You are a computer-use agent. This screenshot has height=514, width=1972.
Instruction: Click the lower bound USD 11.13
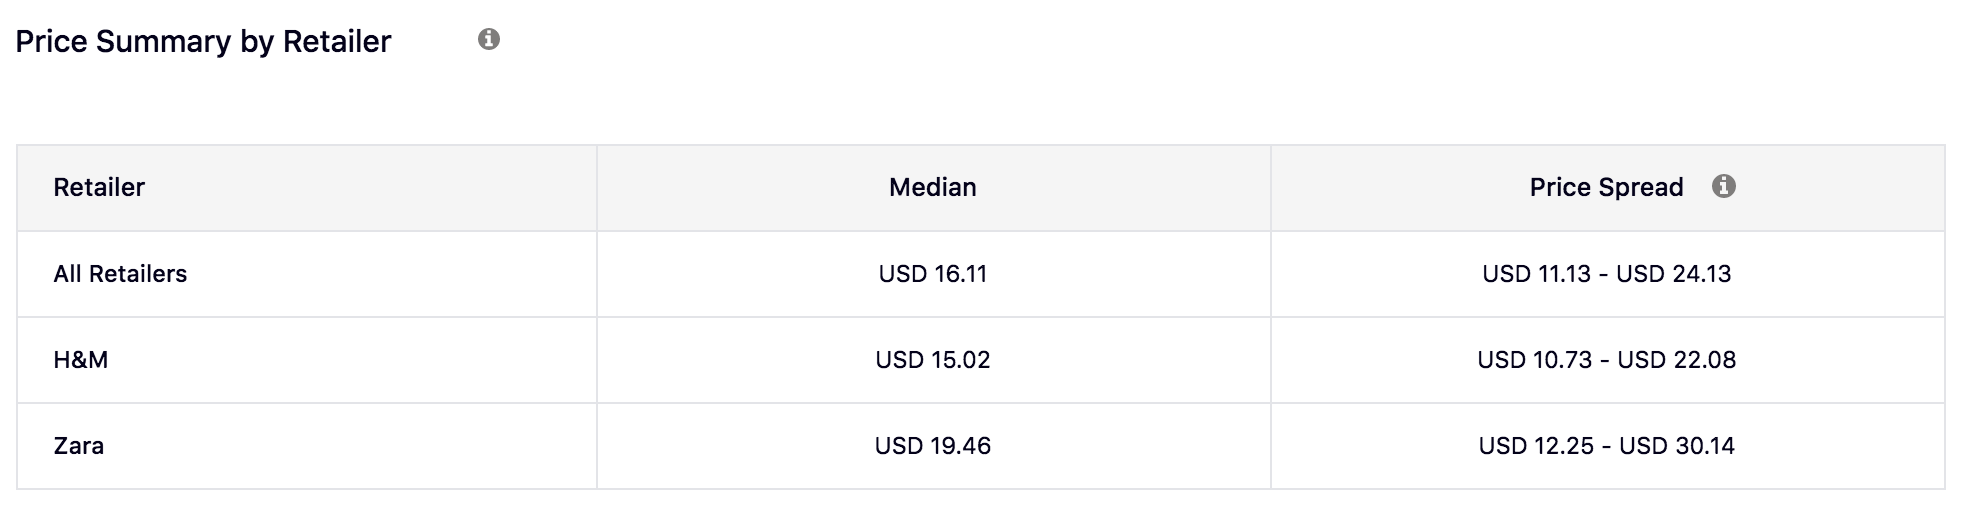click(1536, 274)
